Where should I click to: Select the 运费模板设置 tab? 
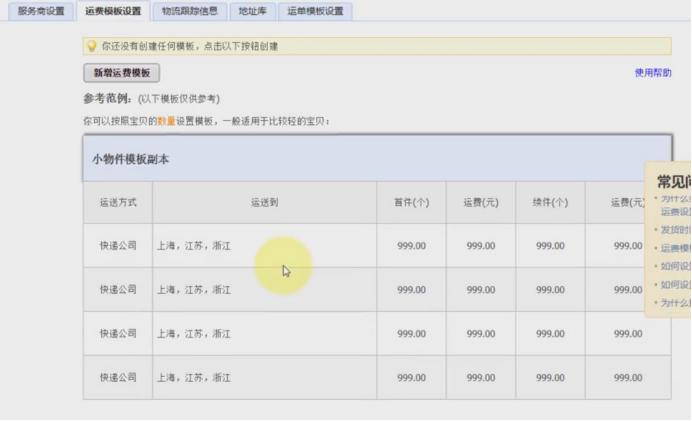pos(113,11)
